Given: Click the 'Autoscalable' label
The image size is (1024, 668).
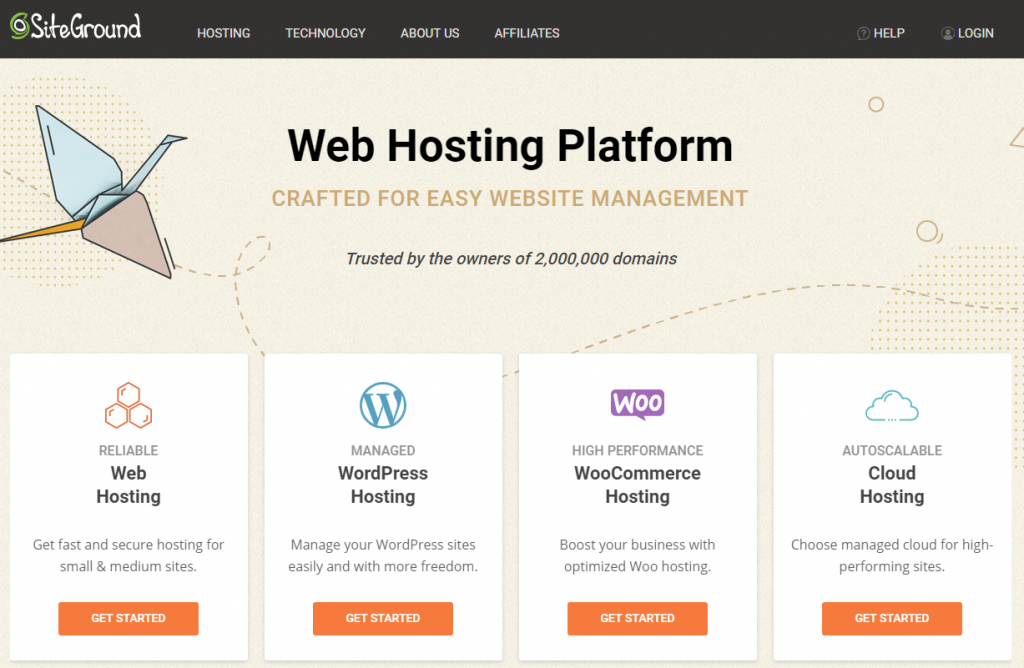Looking at the screenshot, I should pyautogui.click(x=892, y=451).
